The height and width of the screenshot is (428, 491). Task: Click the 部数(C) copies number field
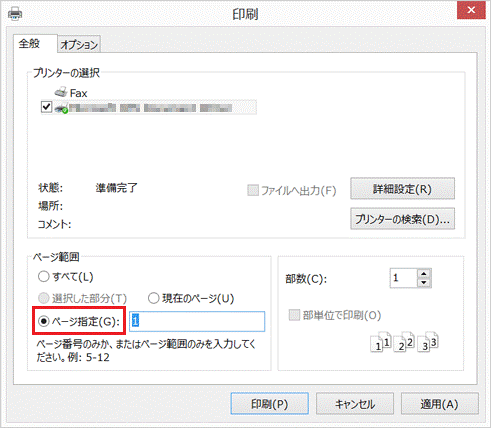(x=404, y=278)
